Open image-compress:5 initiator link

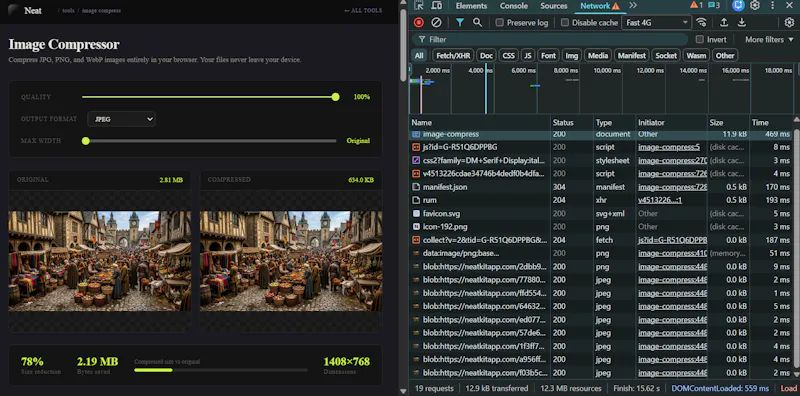pos(669,147)
